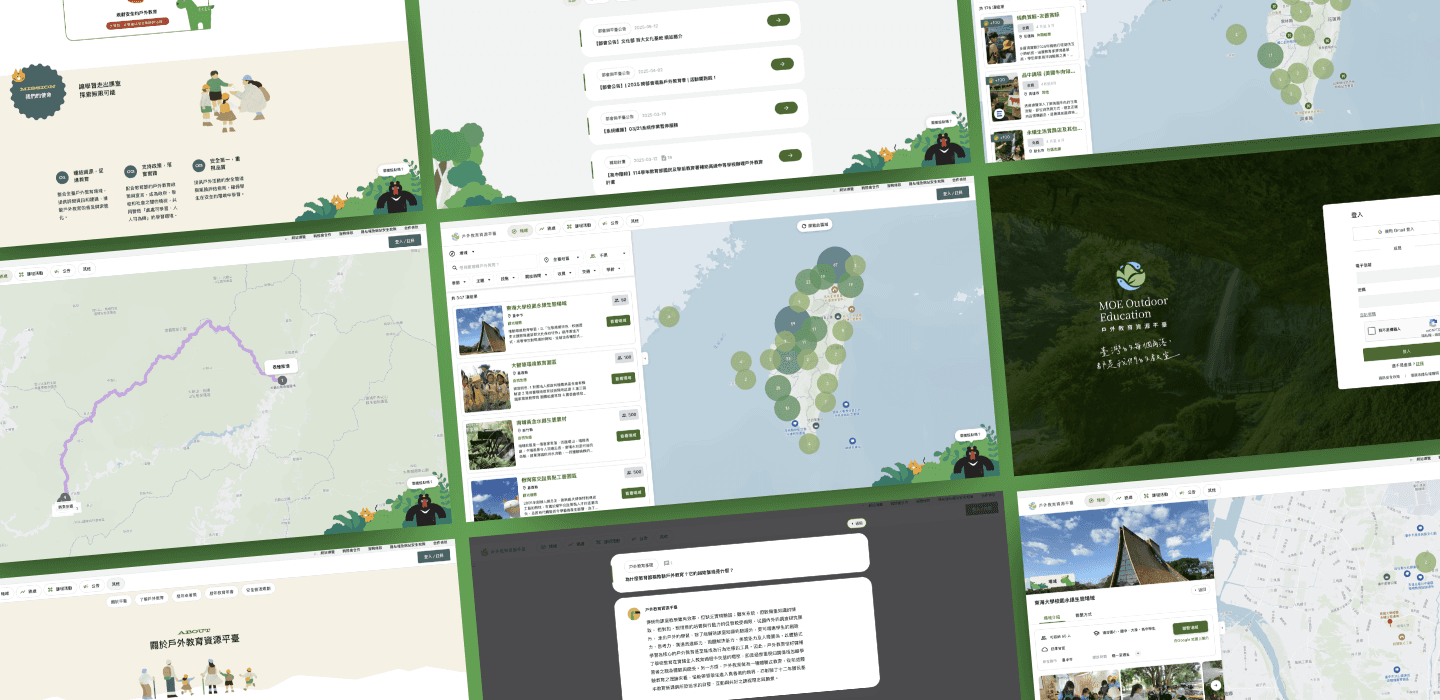Open 不限 capacity dropdown in center window
Viewport: 1440px width, 700px height.
click(x=608, y=255)
